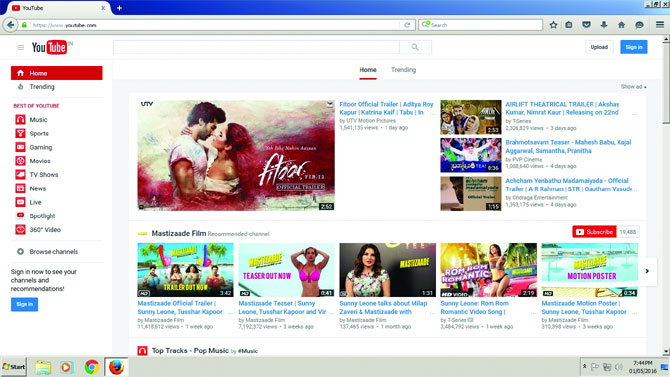Open file explorer folder in the taskbar
The image size is (670, 377).
43,367
